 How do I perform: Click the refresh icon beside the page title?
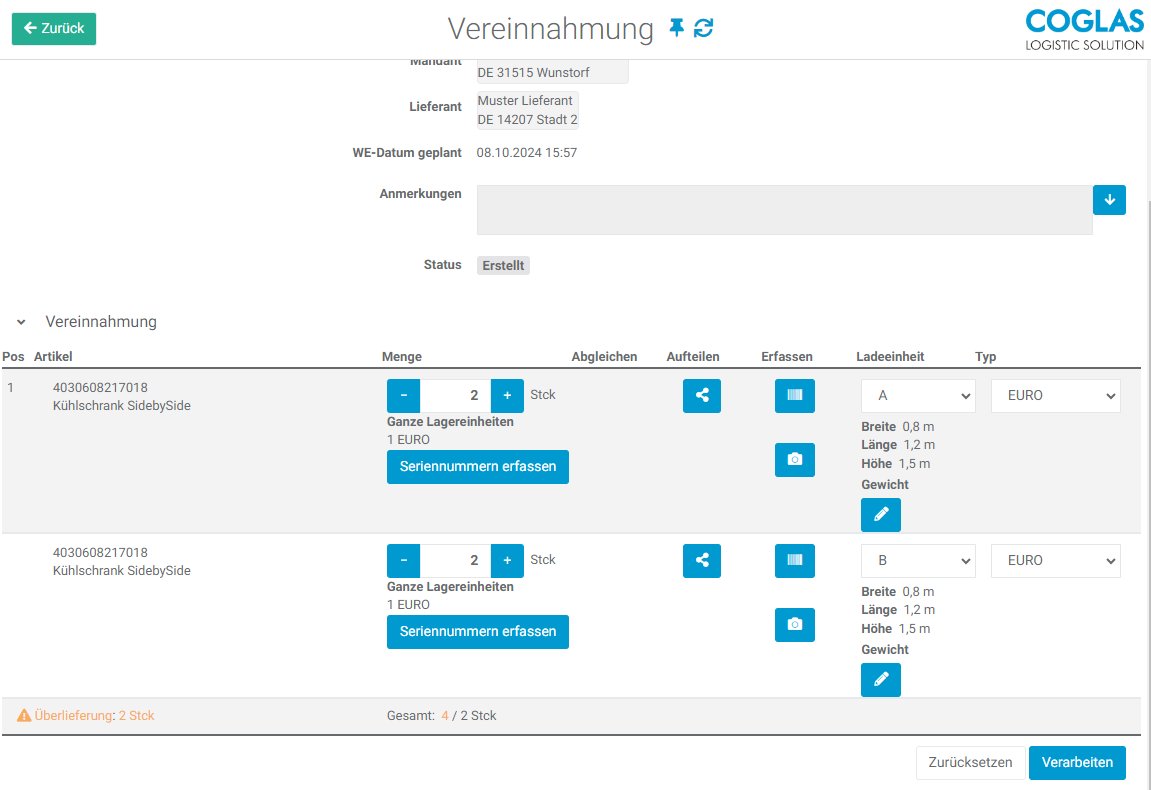pyautogui.click(x=704, y=28)
